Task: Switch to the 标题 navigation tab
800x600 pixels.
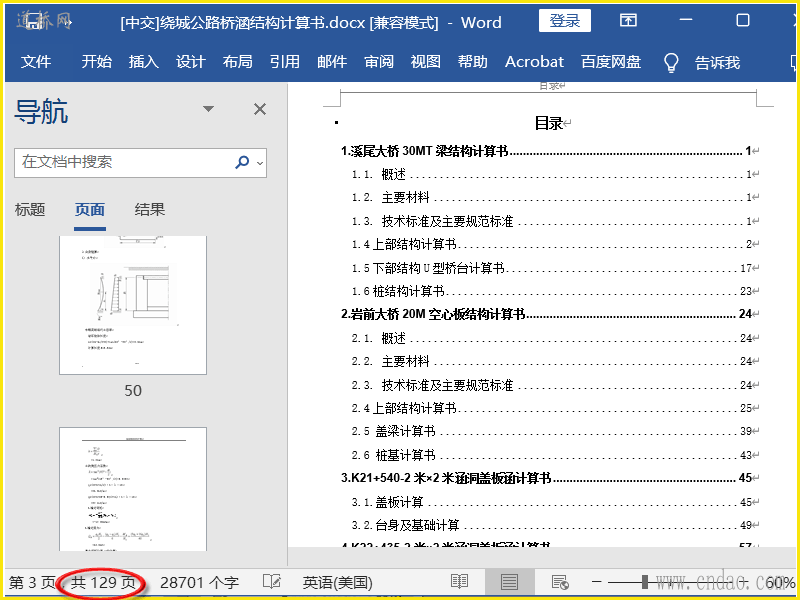Action: tap(30, 210)
